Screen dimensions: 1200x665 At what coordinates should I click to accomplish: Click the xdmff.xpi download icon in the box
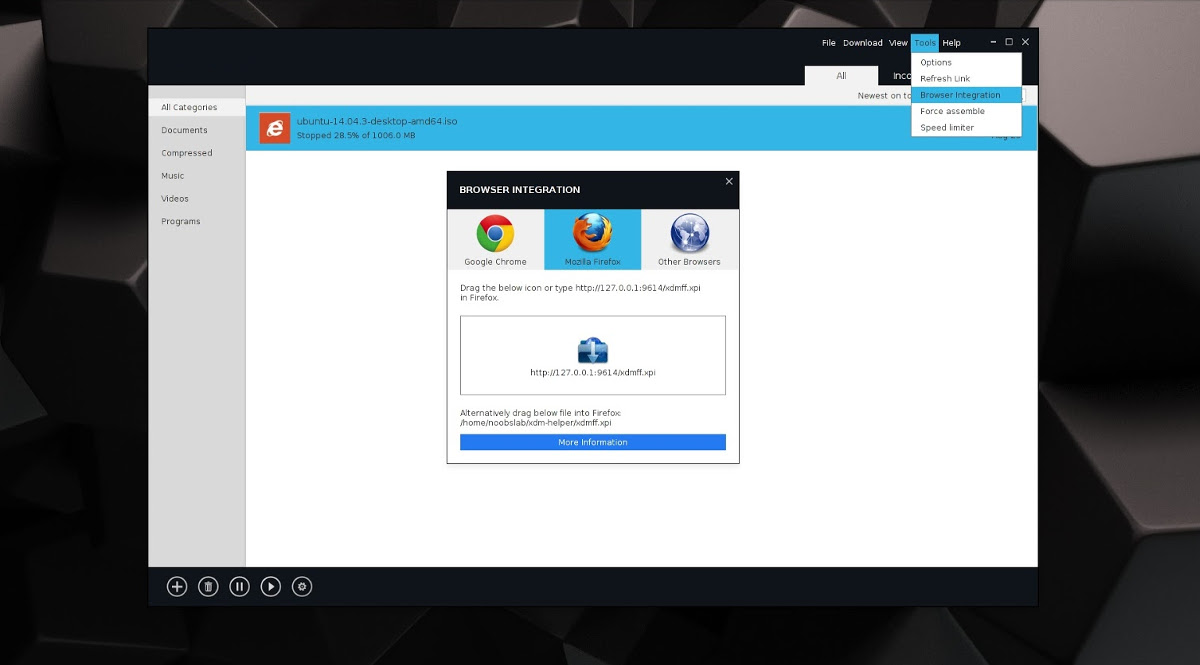593,350
